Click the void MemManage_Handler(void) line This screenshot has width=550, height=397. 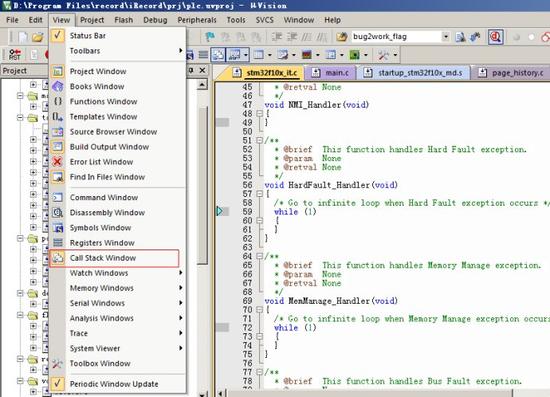click(x=331, y=301)
